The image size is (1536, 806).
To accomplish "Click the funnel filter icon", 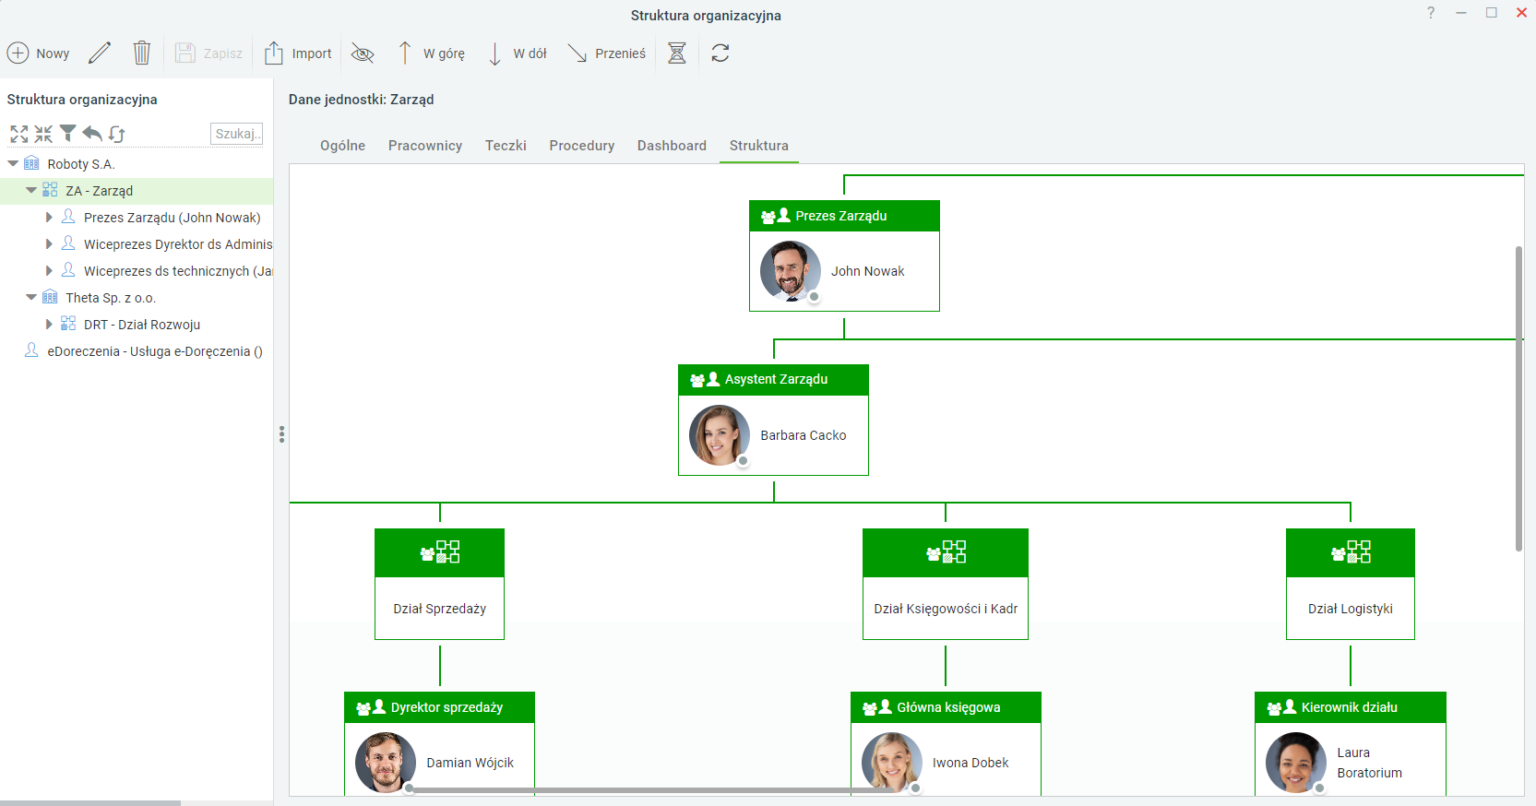I will click(67, 132).
